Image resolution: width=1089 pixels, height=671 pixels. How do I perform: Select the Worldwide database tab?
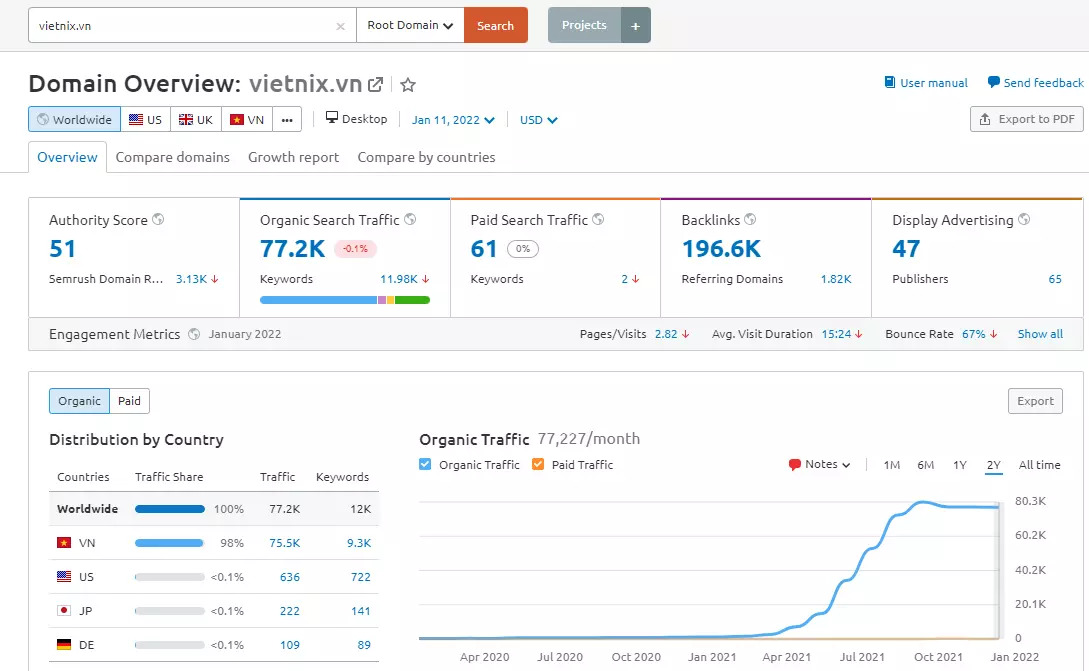[x=74, y=119]
